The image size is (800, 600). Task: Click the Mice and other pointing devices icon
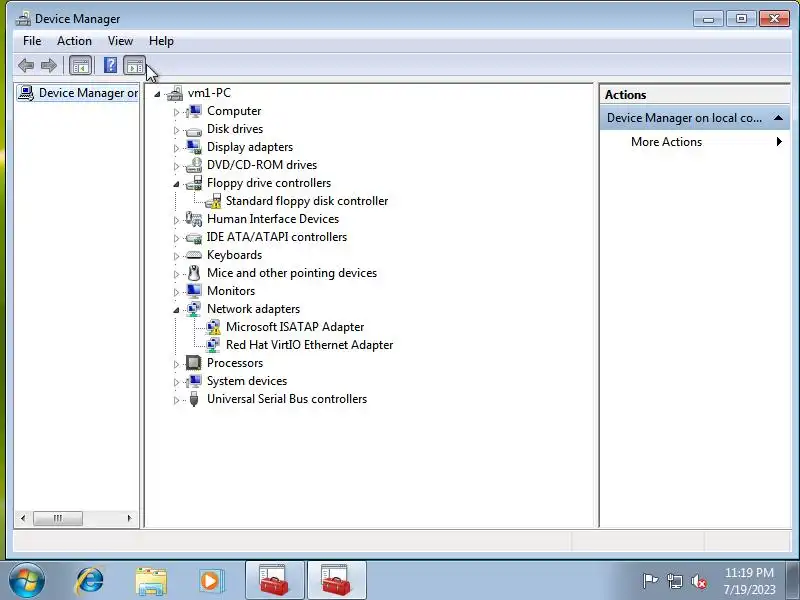click(193, 273)
